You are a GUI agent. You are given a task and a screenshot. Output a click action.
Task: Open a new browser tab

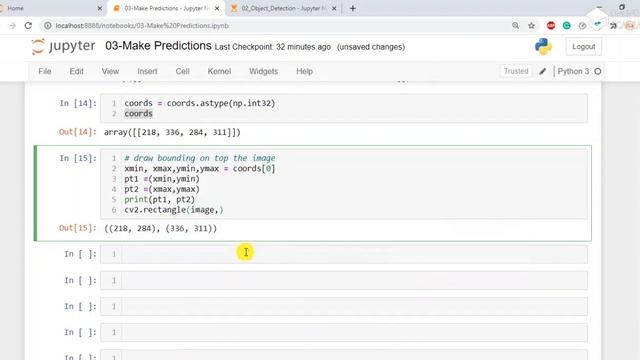click(353, 8)
